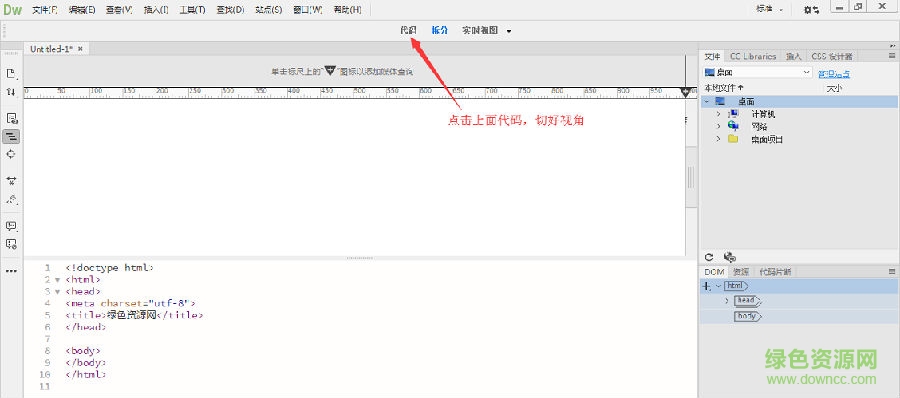The height and width of the screenshot is (398, 900).
Task: Click the open documents icon in left toolbar
Action: click(x=11, y=74)
